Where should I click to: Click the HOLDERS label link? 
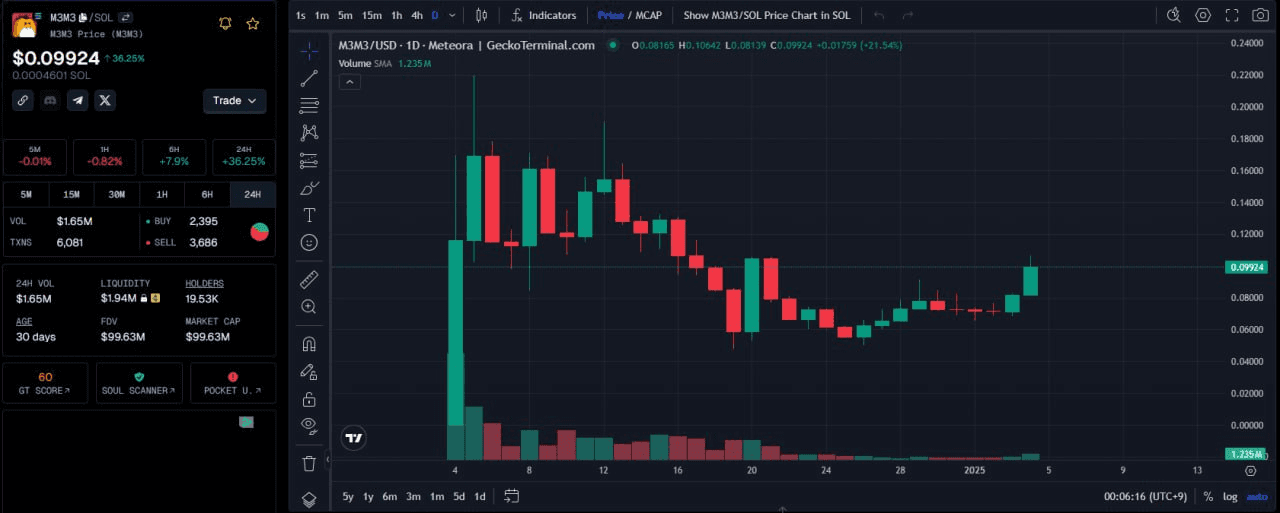coord(205,284)
